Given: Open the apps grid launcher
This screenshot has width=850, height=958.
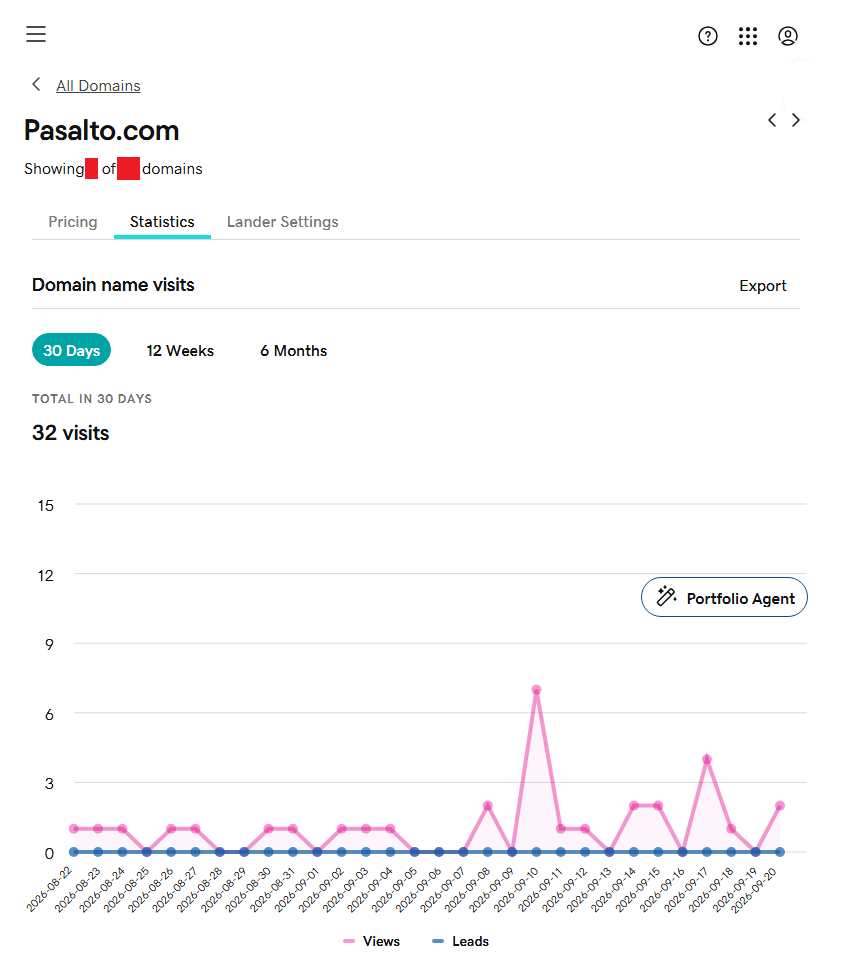Looking at the screenshot, I should (x=748, y=36).
